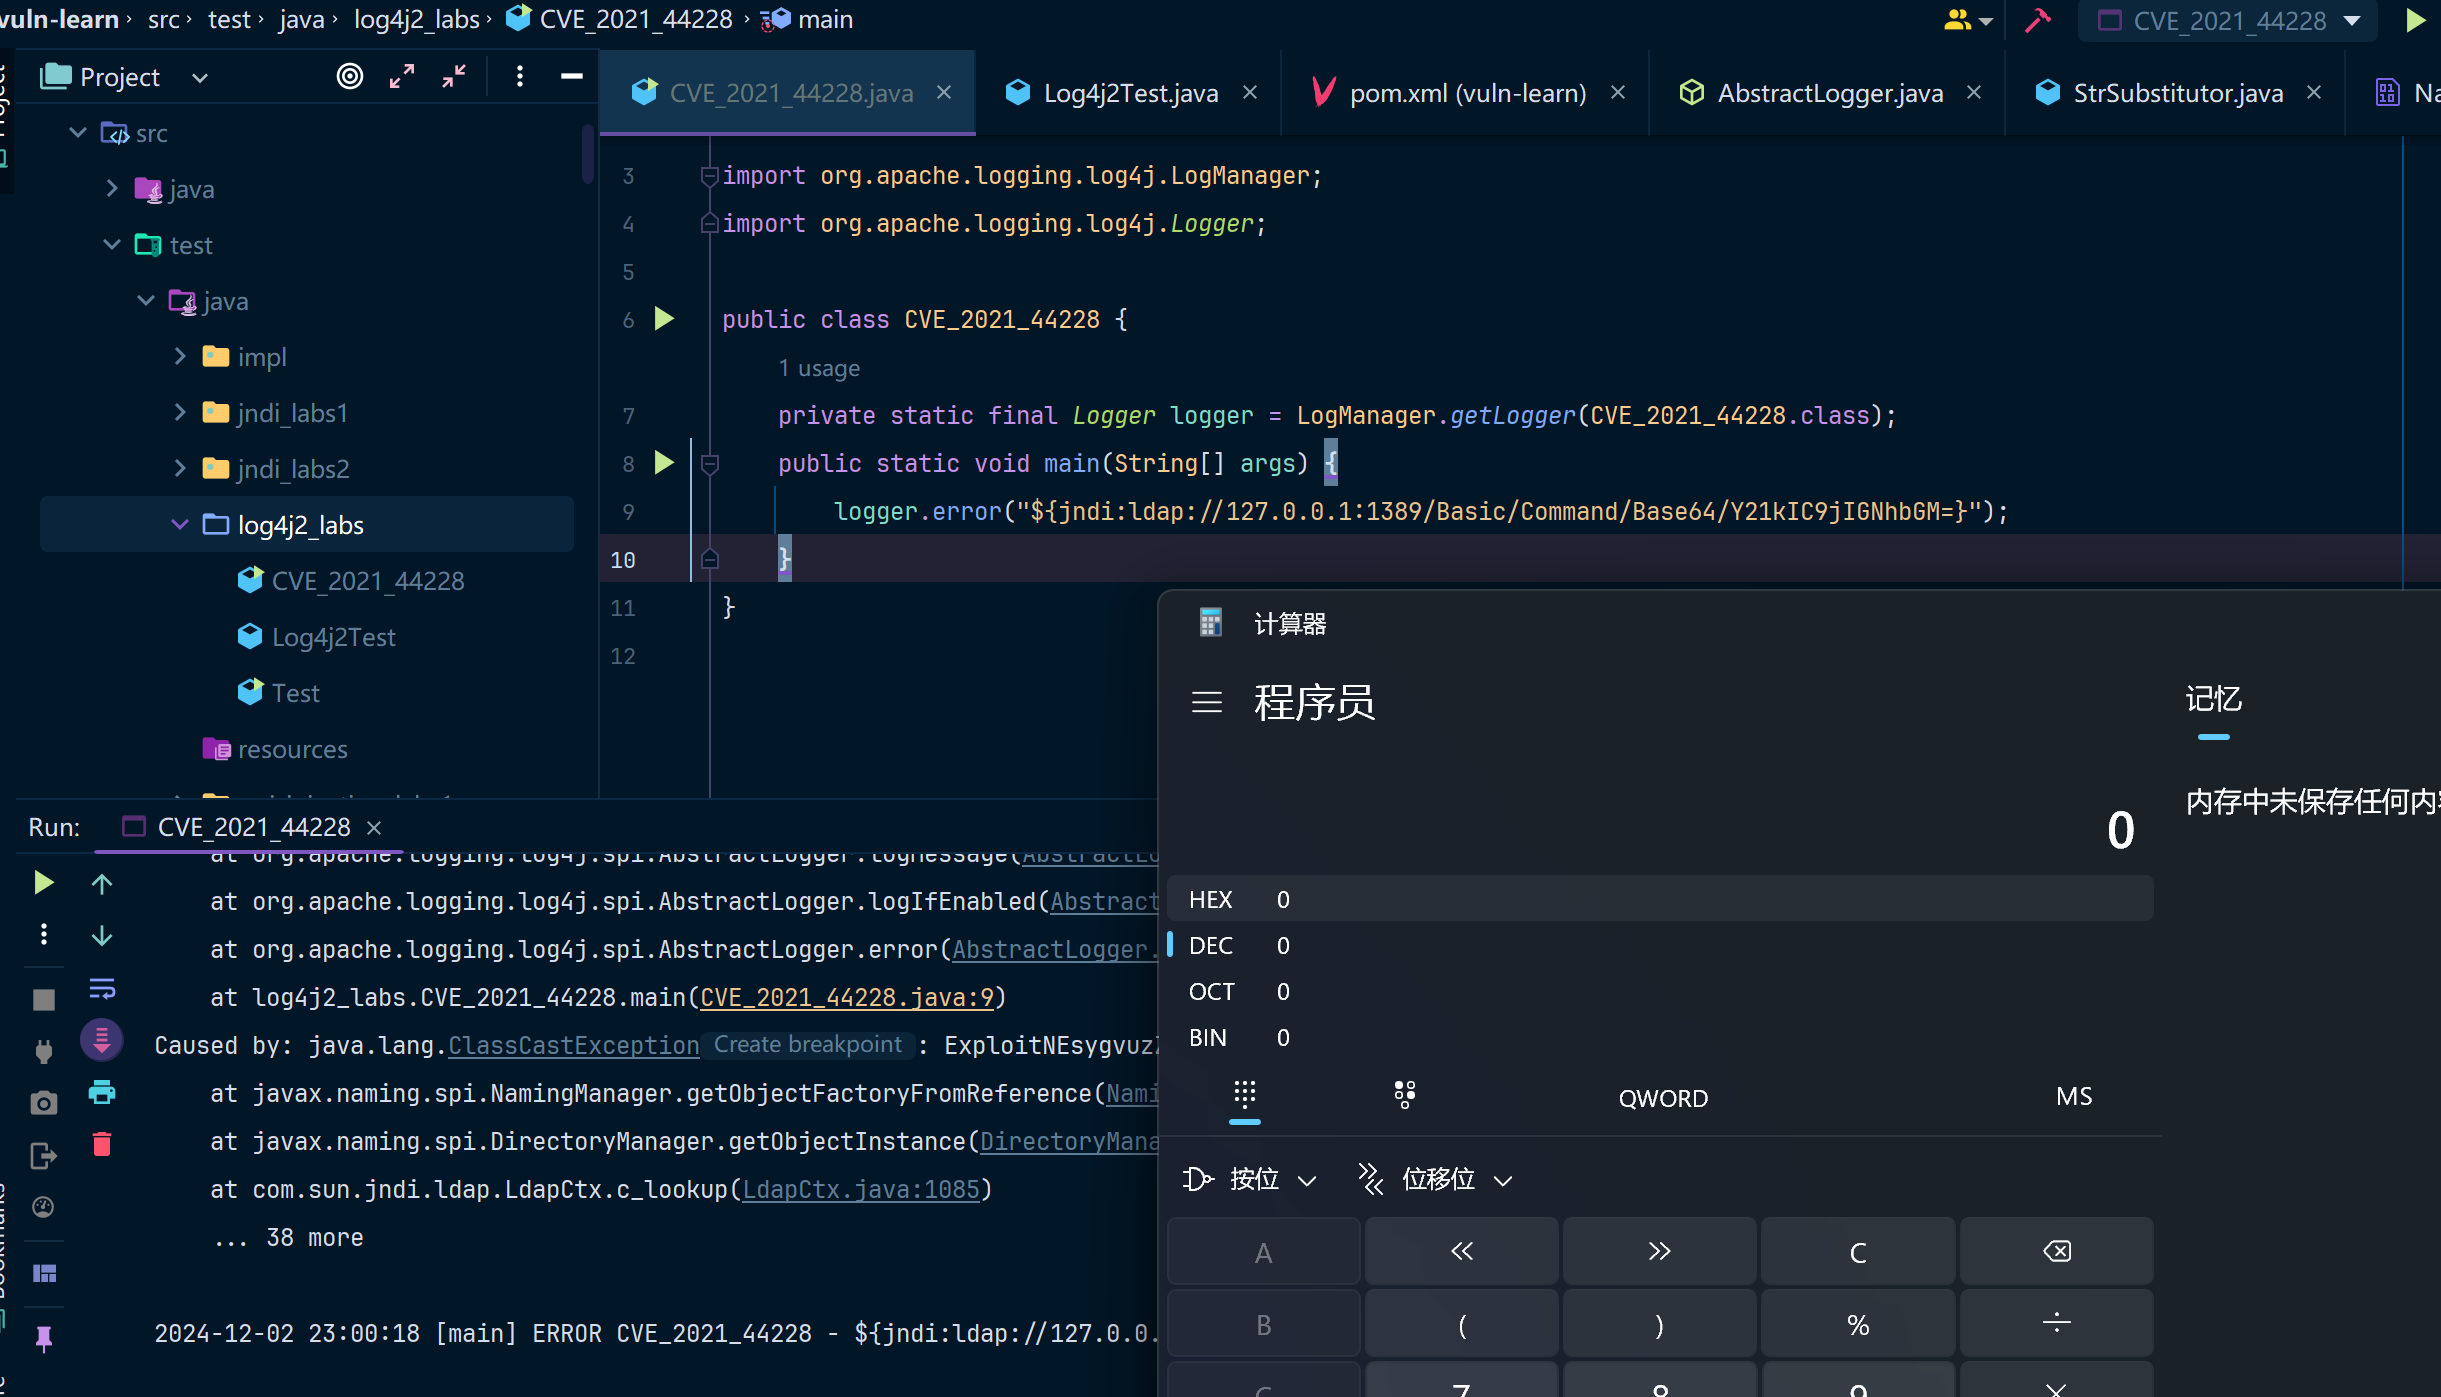Open CVE_2021_44228.java:9 stack trace link
Image resolution: width=2441 pixels, height=1397 pixels.
point(847,997)
